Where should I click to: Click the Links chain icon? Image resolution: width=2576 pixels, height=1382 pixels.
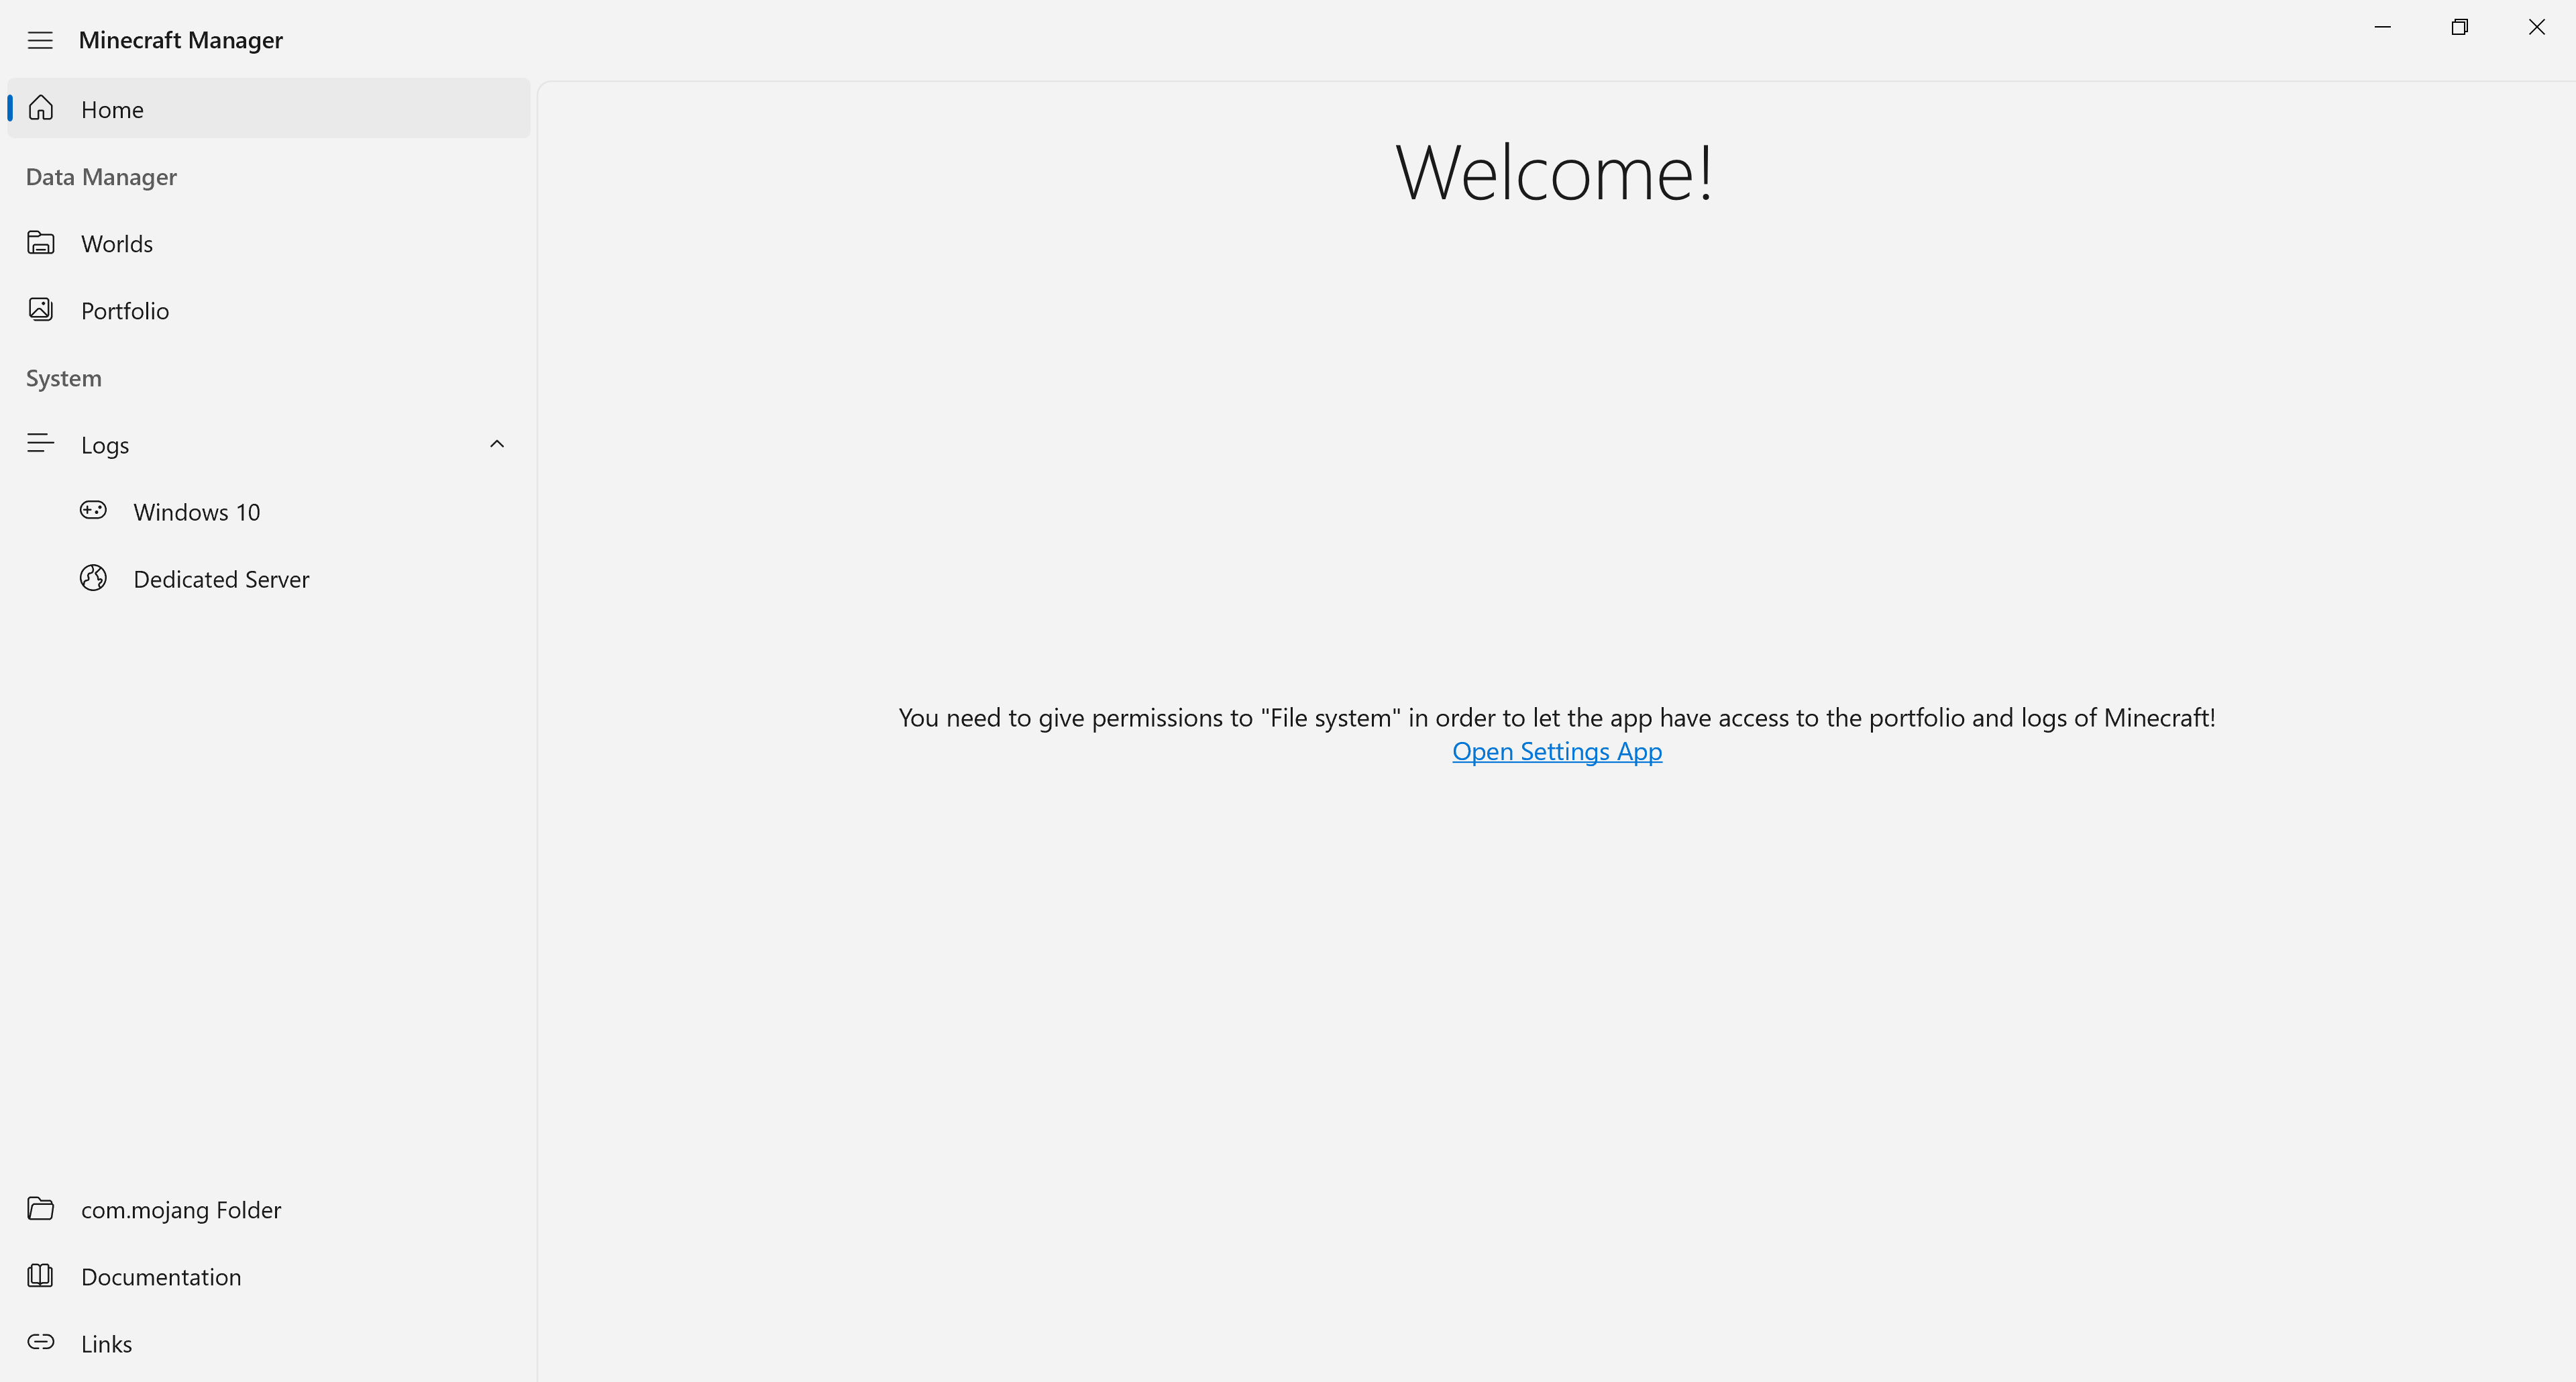pos(41,1343)
